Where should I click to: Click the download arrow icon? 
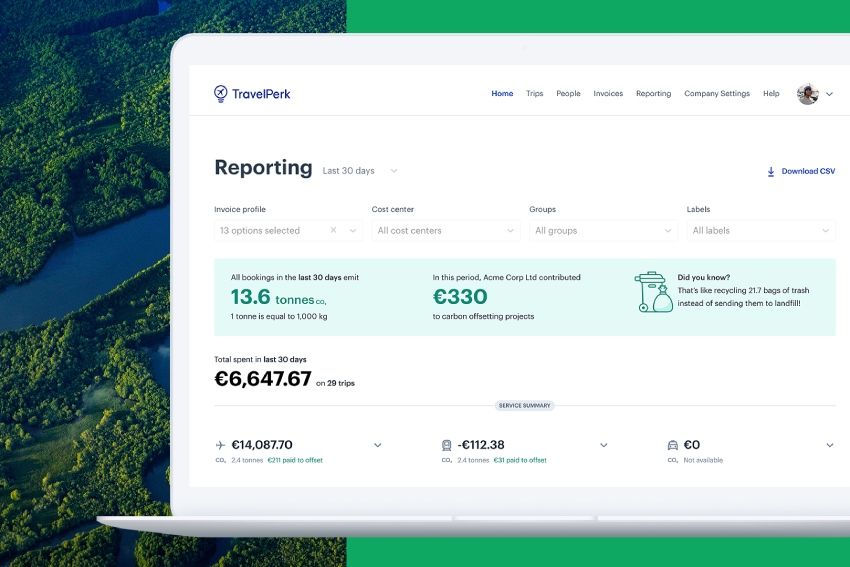(x=771, y=172)
